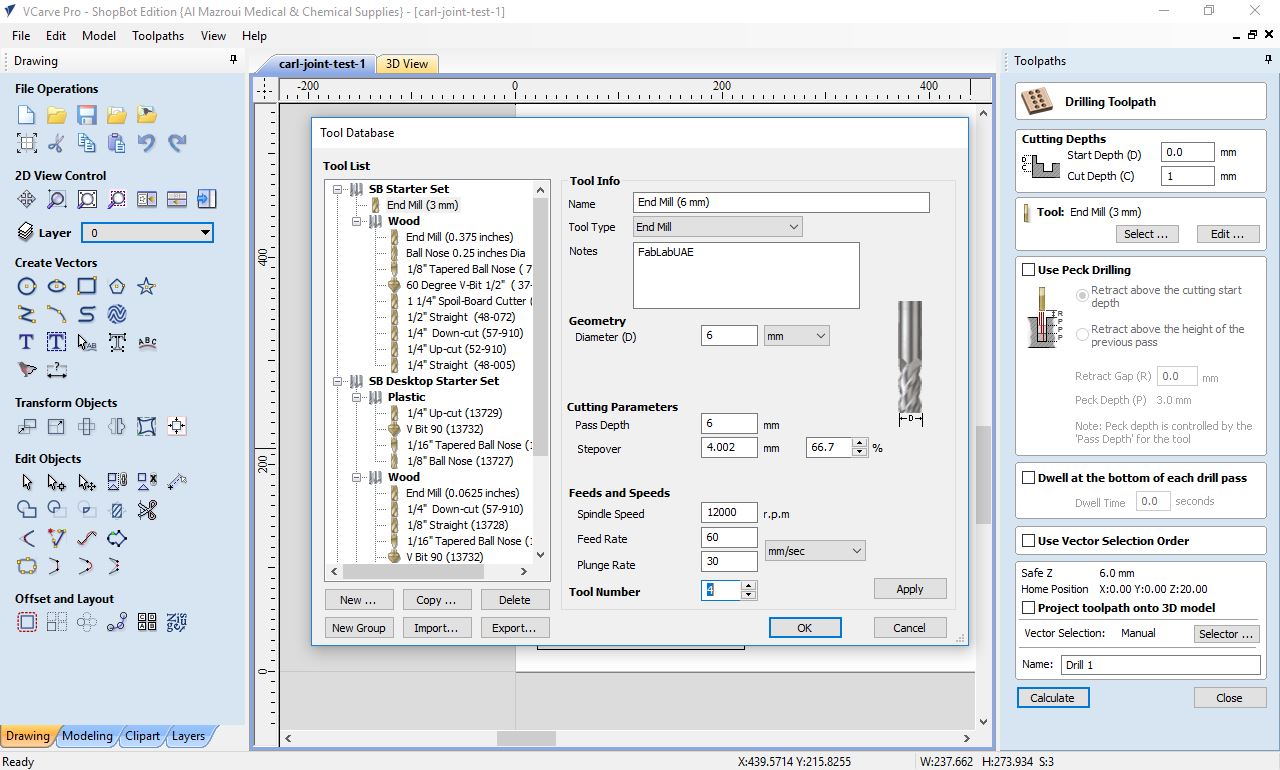
Task: Click the Layers stack icon beside Layer
Action: pyautogui.click(x=26, y=233)
